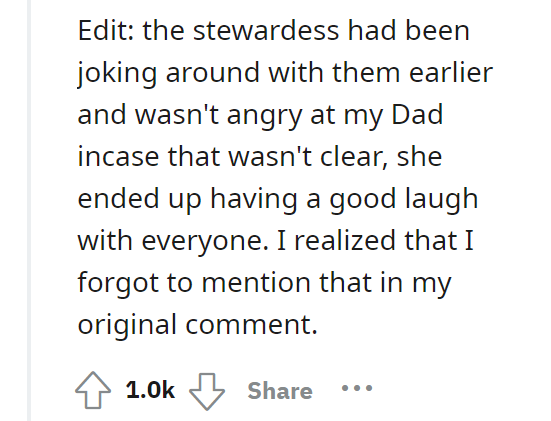
Task: Click the Share button below the comment
Action: 280,391
